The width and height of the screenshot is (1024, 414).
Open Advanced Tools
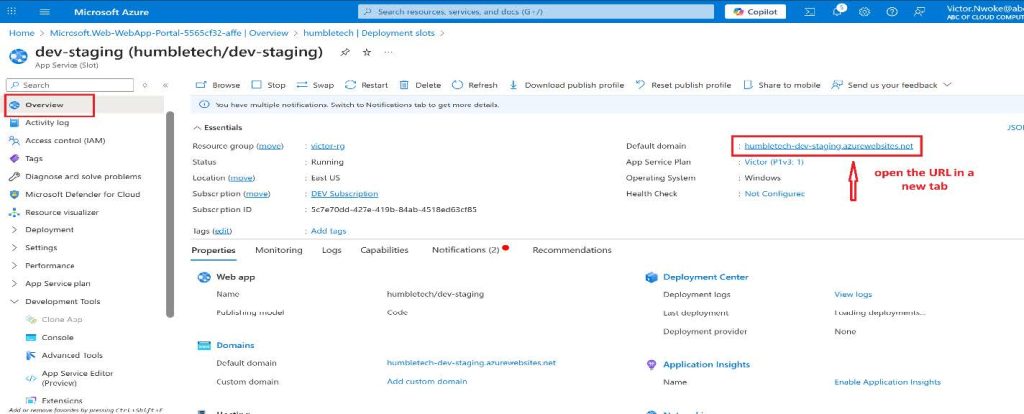tap(72, 355)
